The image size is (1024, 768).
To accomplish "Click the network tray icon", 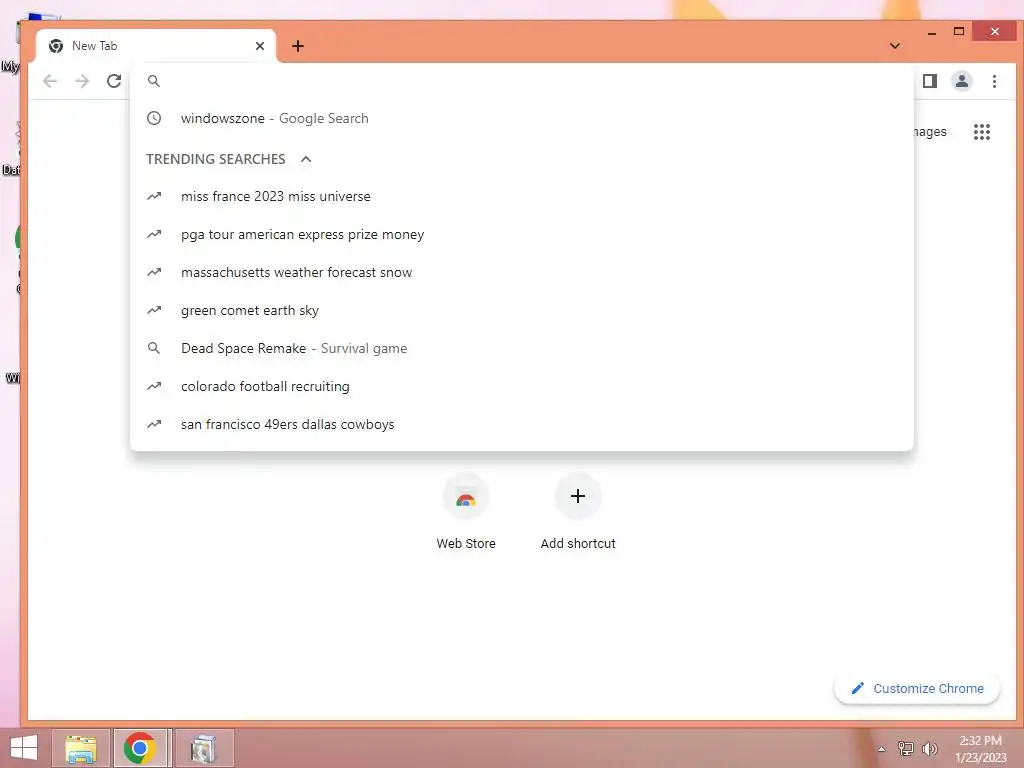I will [906, 748].
